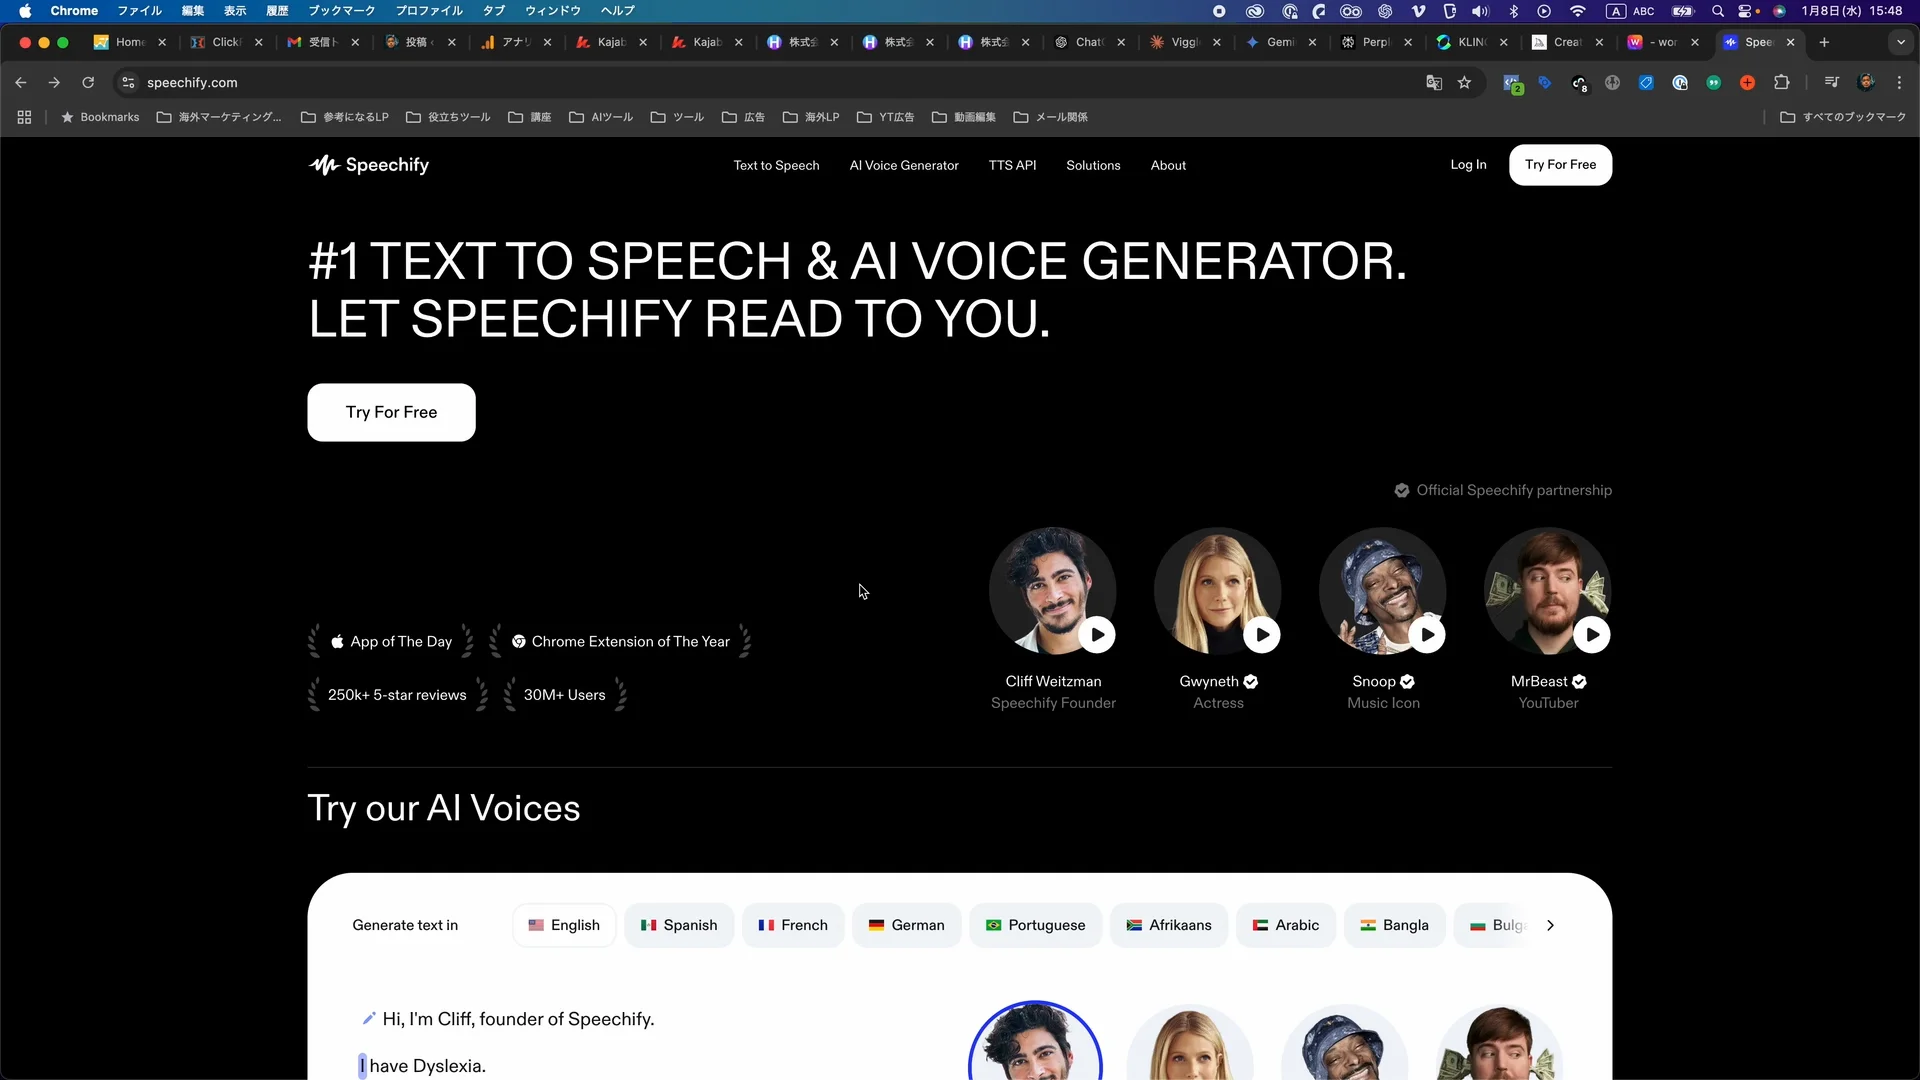This screenshot has height=1080, width=1920.
Task: Click the Bluetooth icon in menu bar
Action: [x=1513, y=11]
